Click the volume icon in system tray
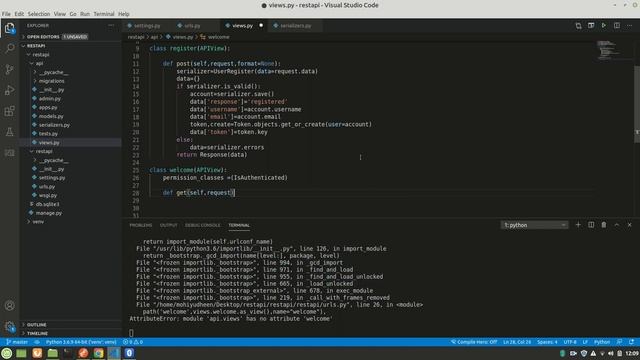Screen dimensions: 640x360 coord(611,353)
